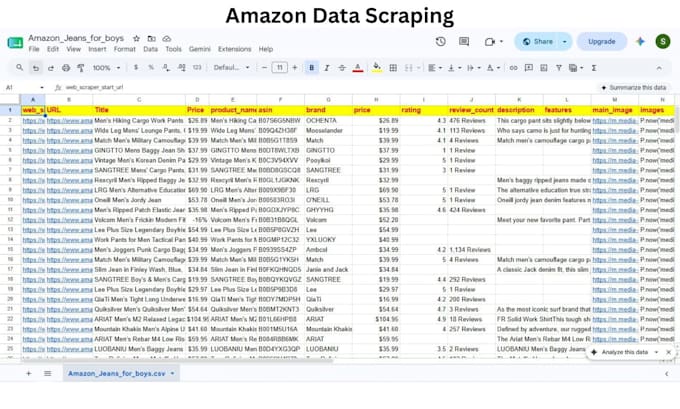Check the cloud document status icon
680x409 pixels.
pos(167,39)
